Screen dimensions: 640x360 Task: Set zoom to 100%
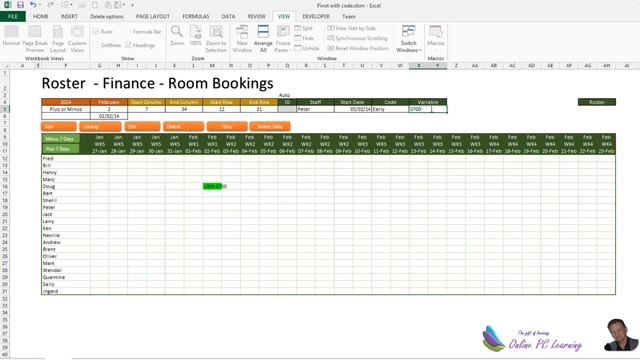[196, 36]
